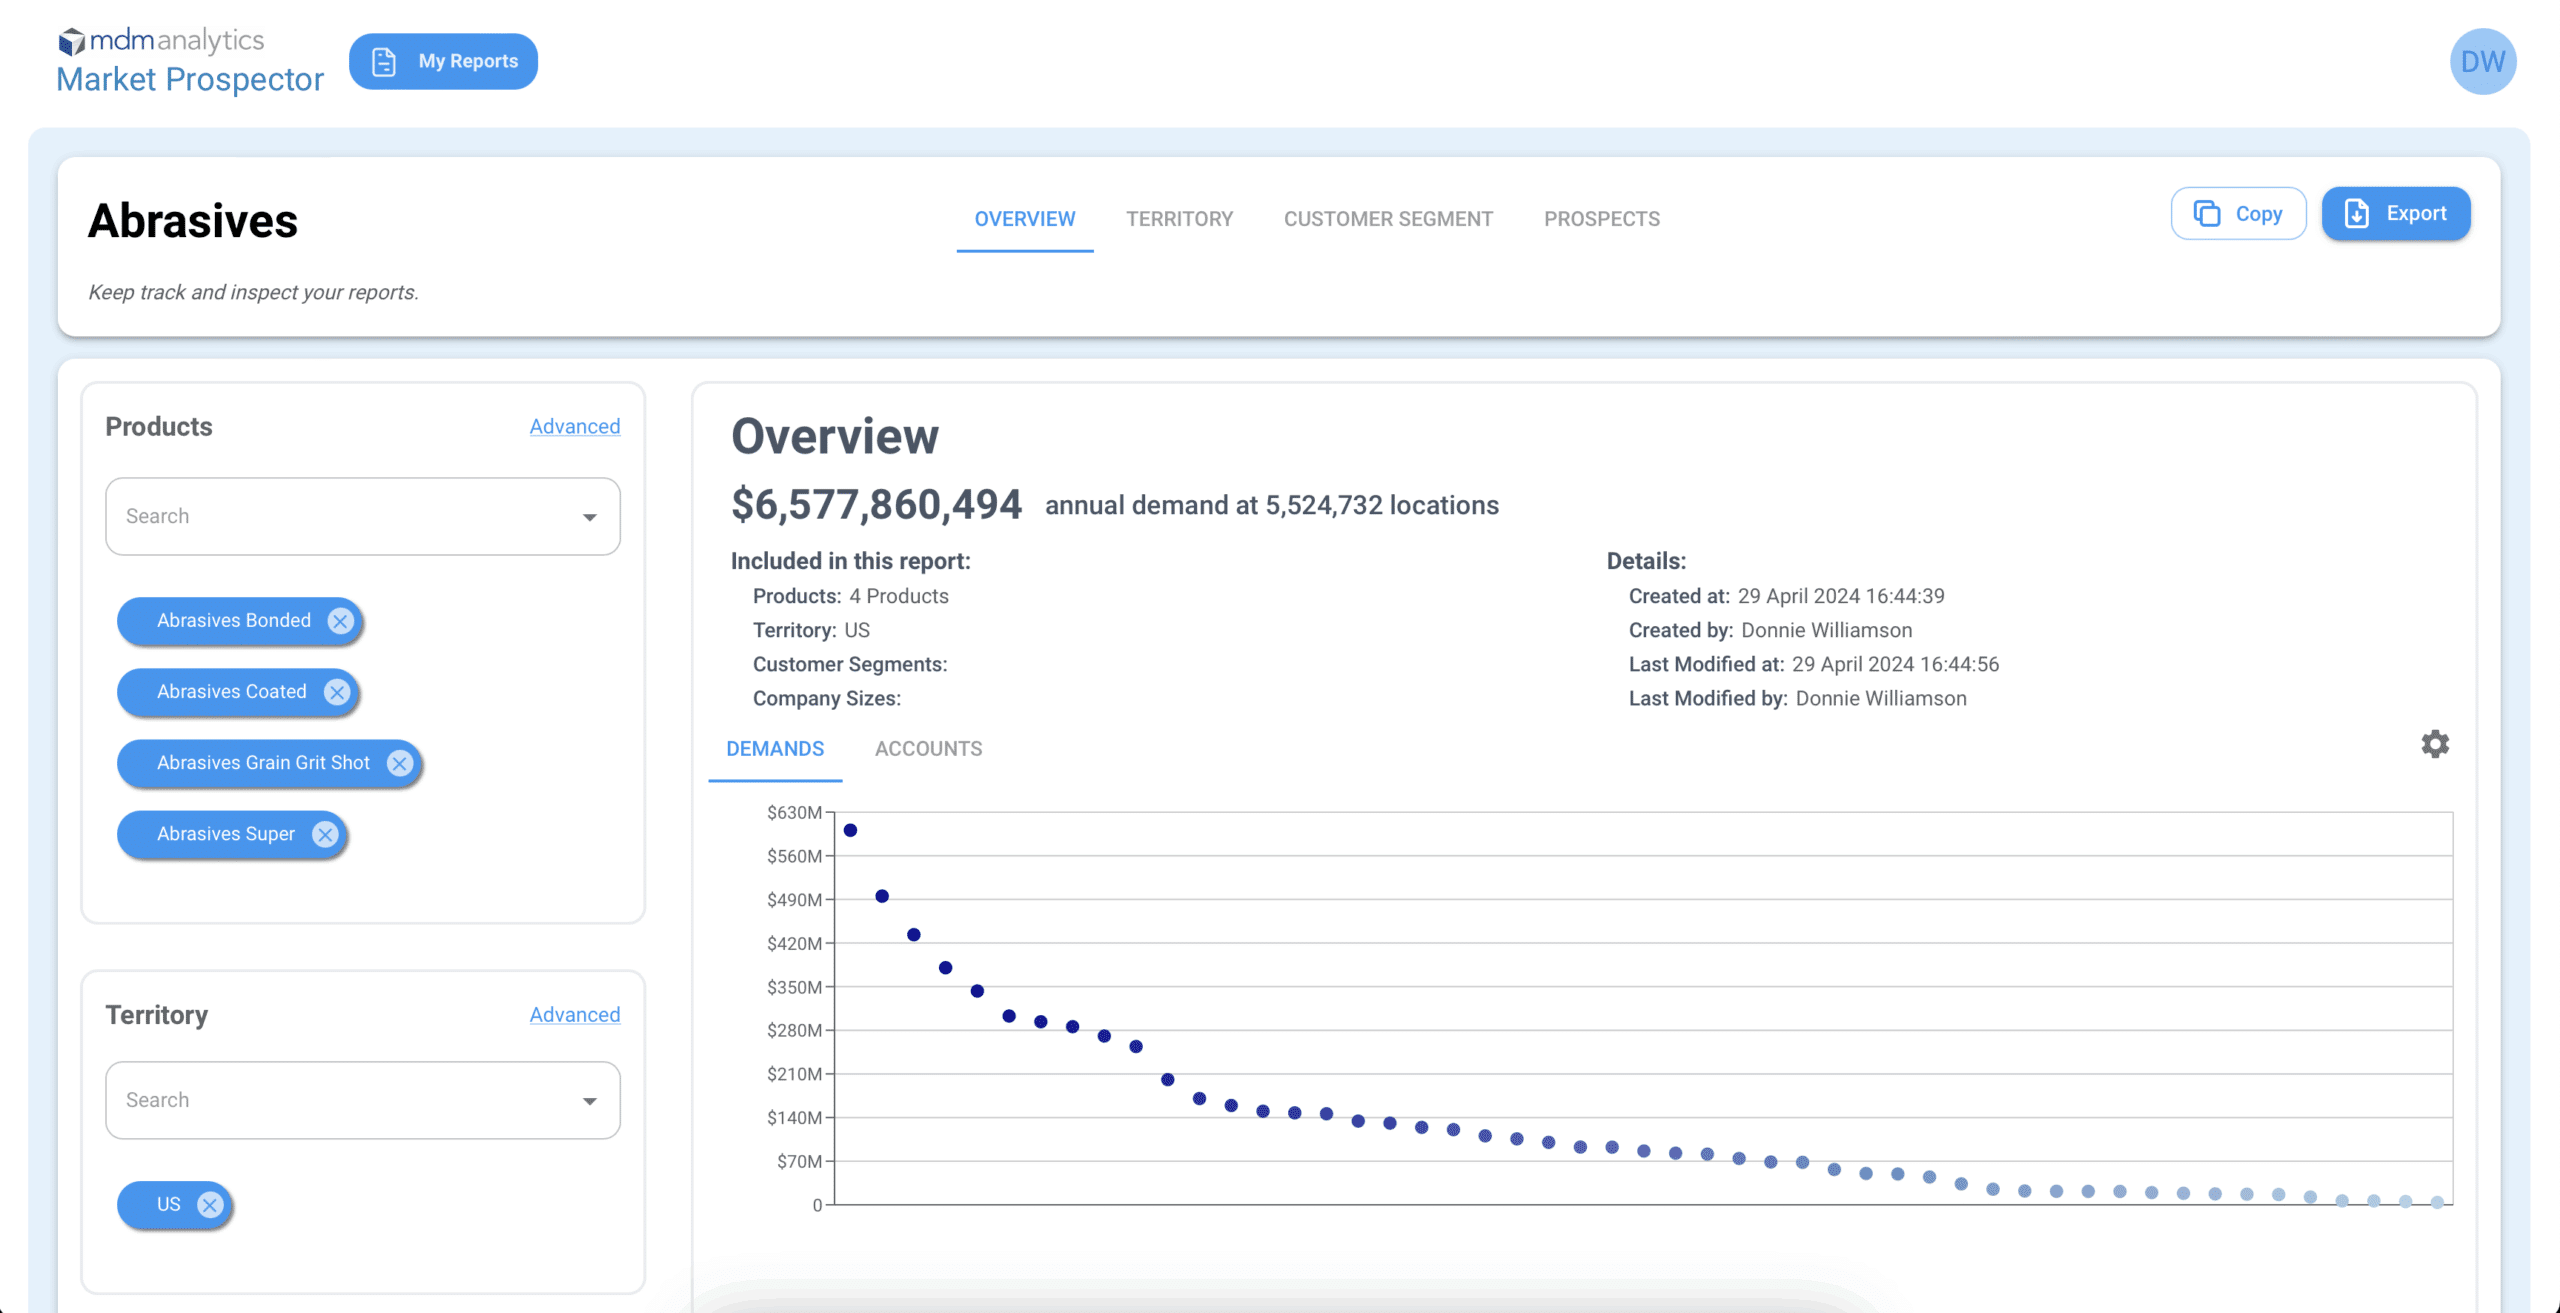Open Advanced options for Products
This screenshot has height=1313, width=2560.
tap(574, 427)
